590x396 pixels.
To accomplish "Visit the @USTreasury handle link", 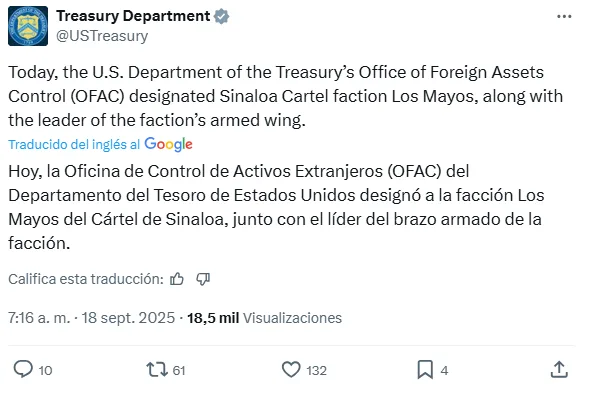I will tap(102, 36).
